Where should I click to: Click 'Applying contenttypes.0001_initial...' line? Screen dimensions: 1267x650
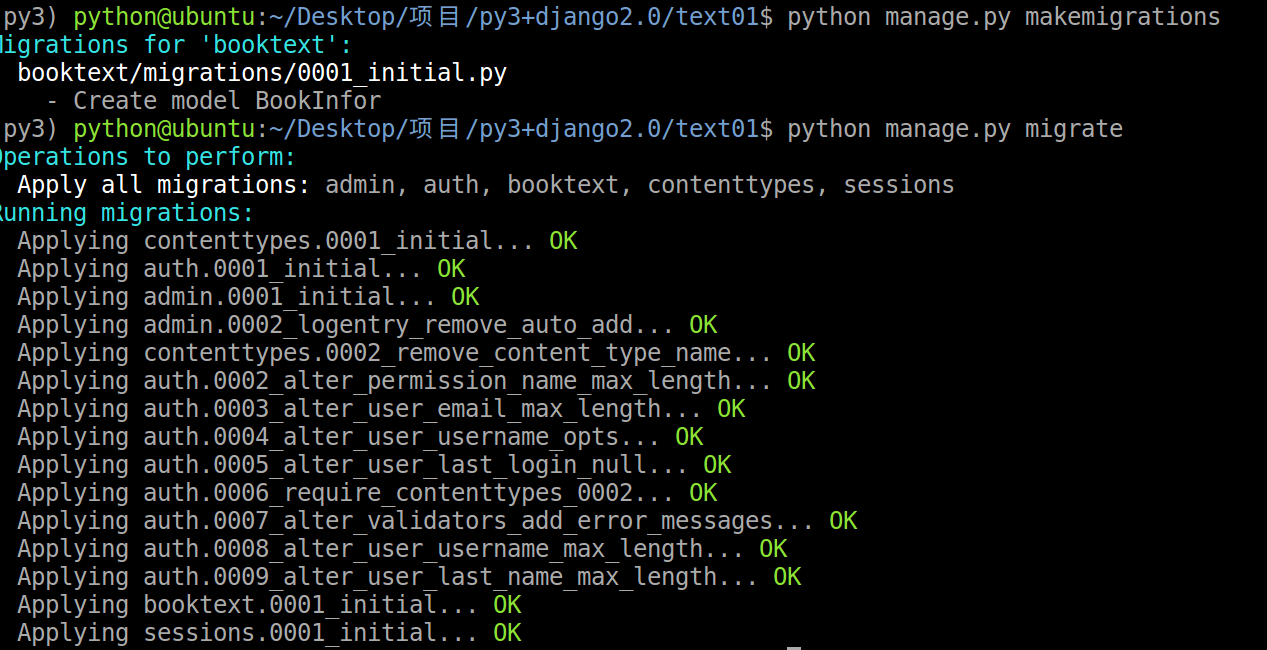point(276,241)
